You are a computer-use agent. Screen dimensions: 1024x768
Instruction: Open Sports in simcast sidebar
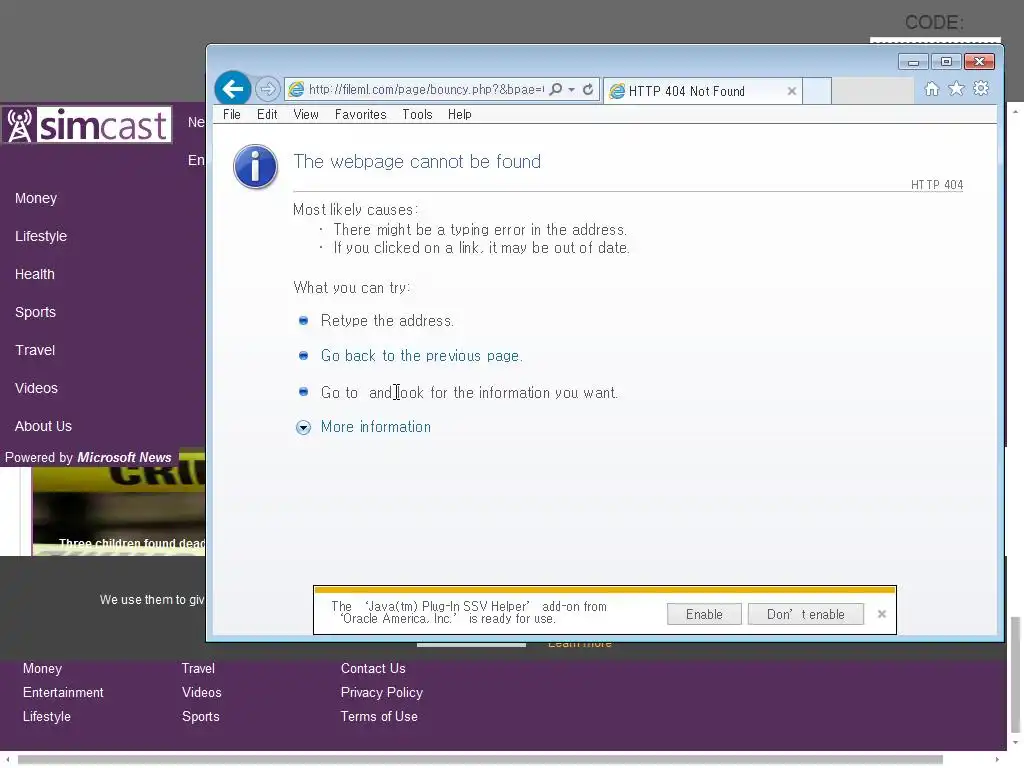(35, 312)
